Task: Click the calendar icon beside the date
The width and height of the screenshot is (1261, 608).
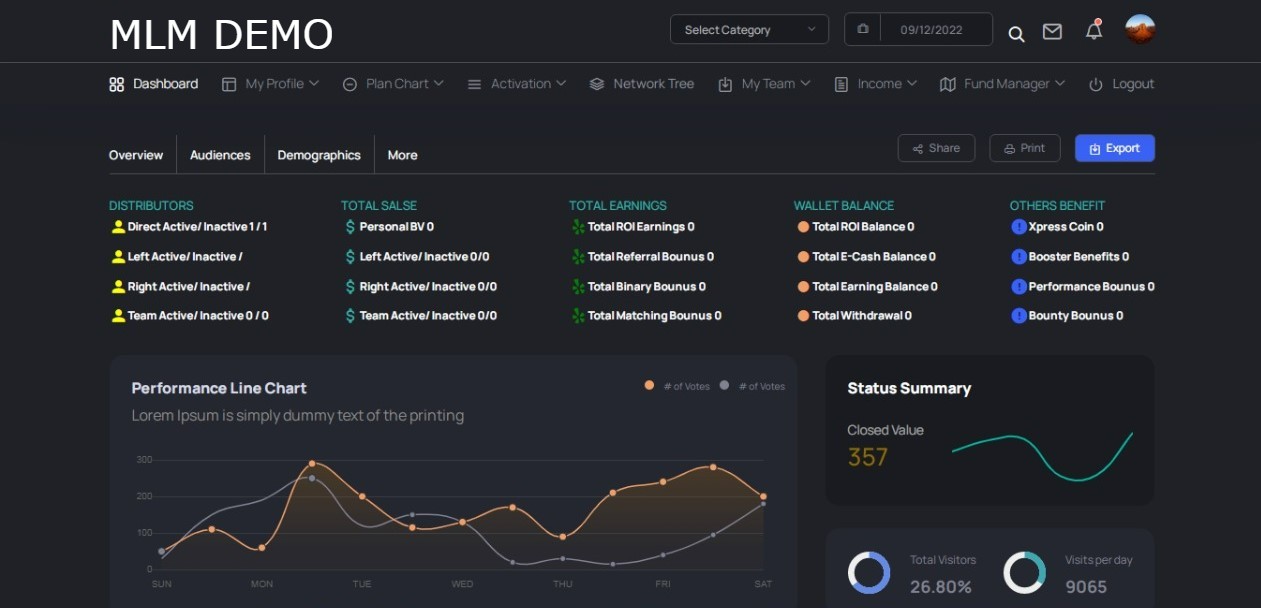Action: [863, 29]
